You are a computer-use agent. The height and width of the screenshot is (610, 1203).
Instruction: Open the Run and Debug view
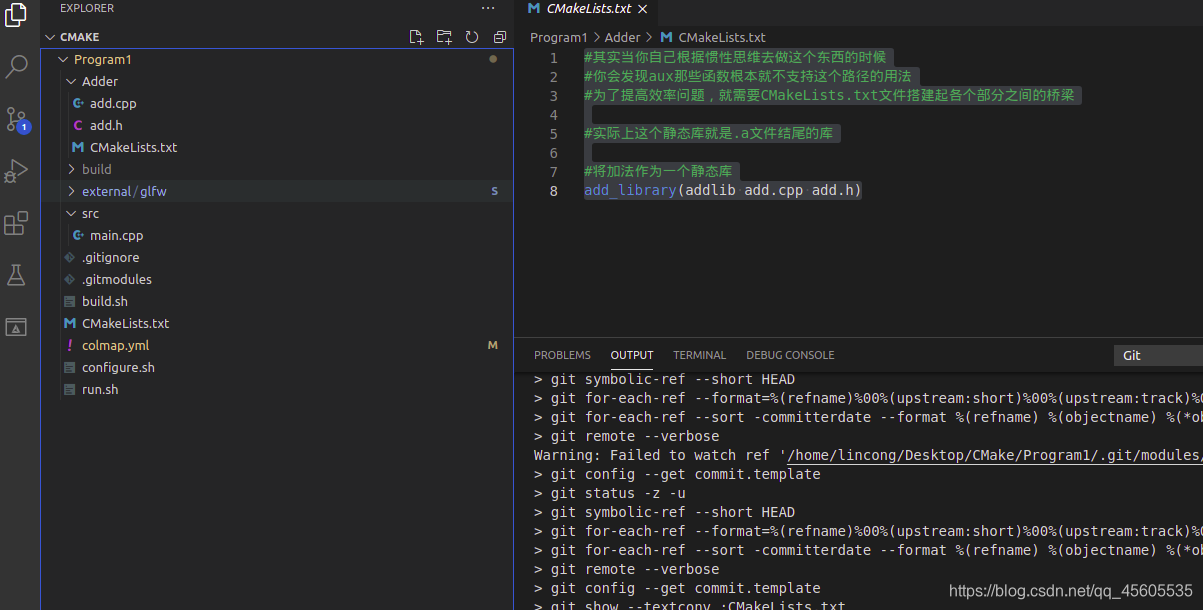tap(16, 171)
